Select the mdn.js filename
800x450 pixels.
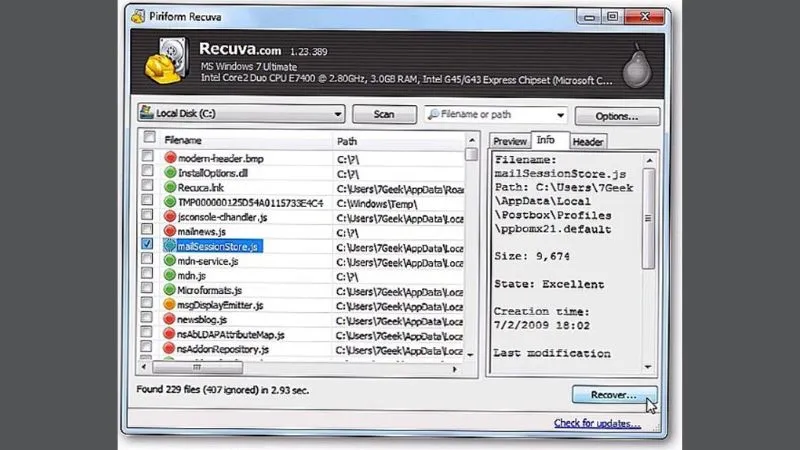pos(191,276)
